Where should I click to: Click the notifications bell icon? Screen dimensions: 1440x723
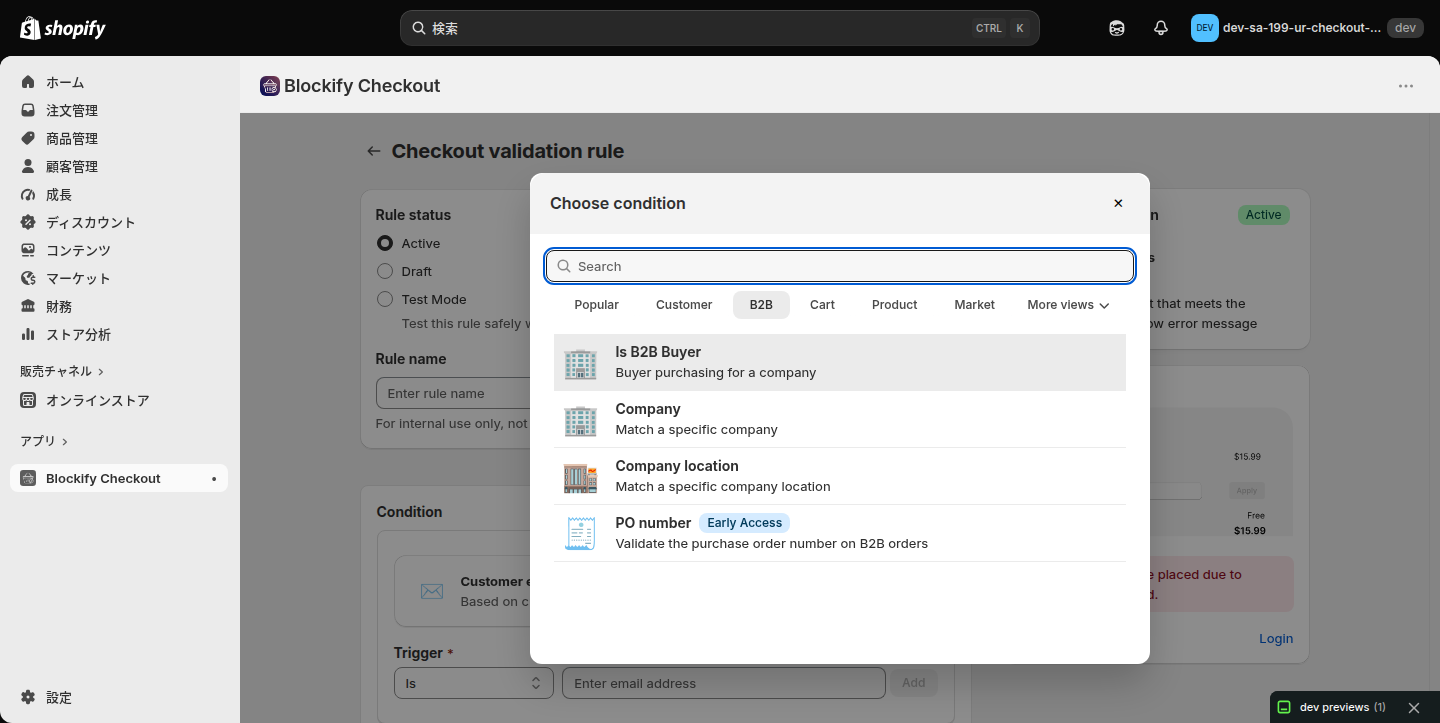coord(1161,28)
